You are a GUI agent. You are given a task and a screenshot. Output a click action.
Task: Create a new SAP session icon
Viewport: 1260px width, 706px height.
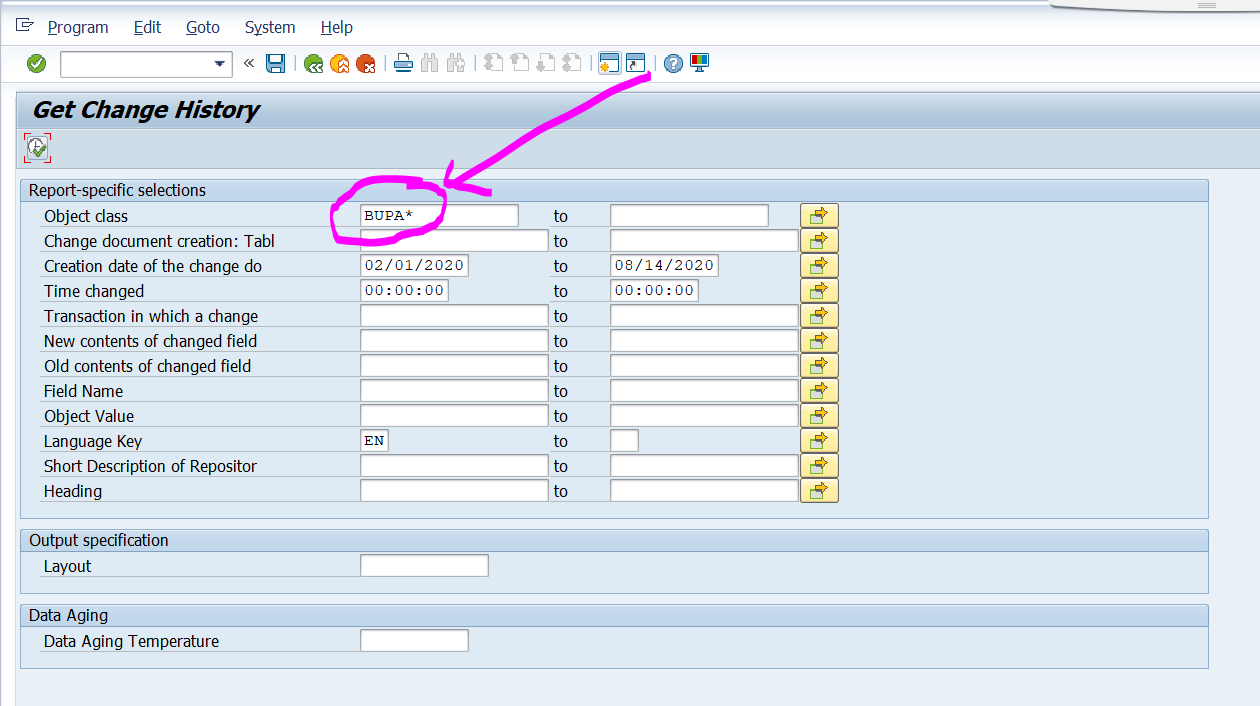(609, 63)
